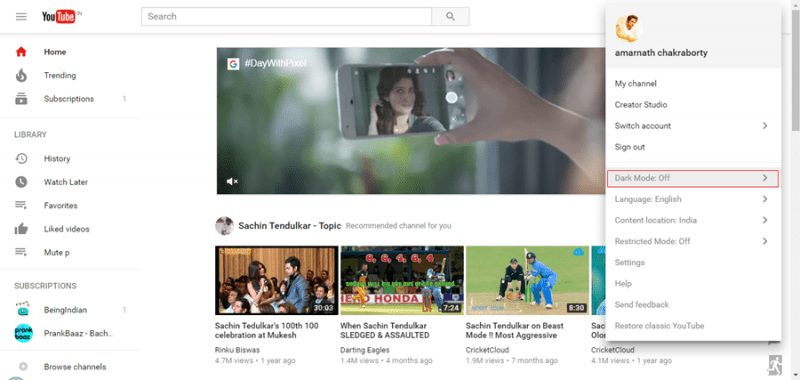Open the hamburger guide menu

tap(21, 16)
